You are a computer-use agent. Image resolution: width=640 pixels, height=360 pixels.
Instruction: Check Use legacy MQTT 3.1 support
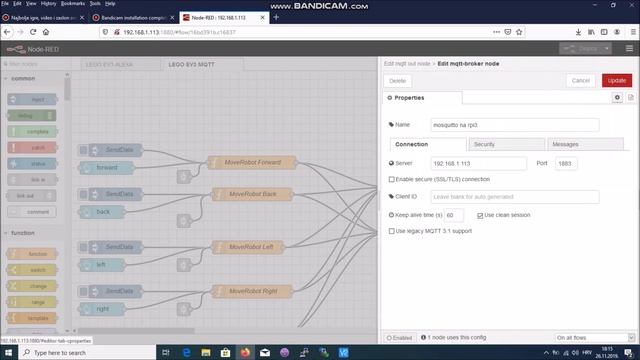(x=391, y=231)
